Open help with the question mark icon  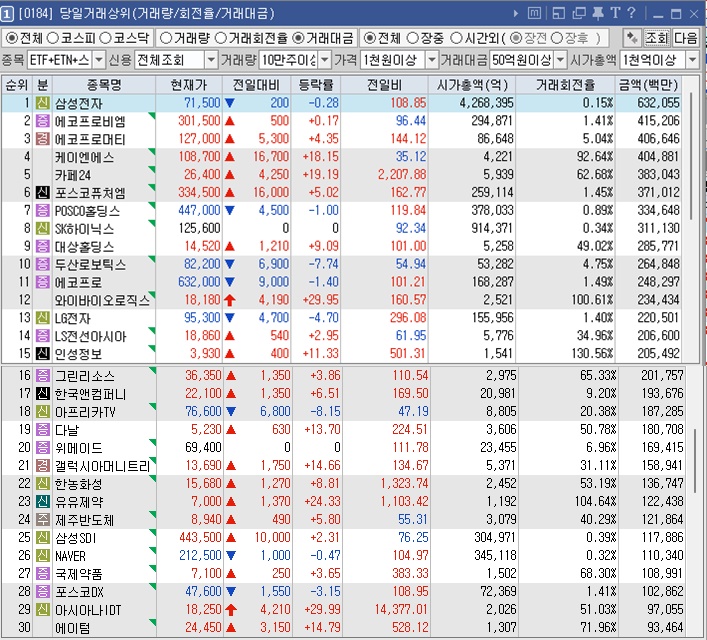[632, 14]
